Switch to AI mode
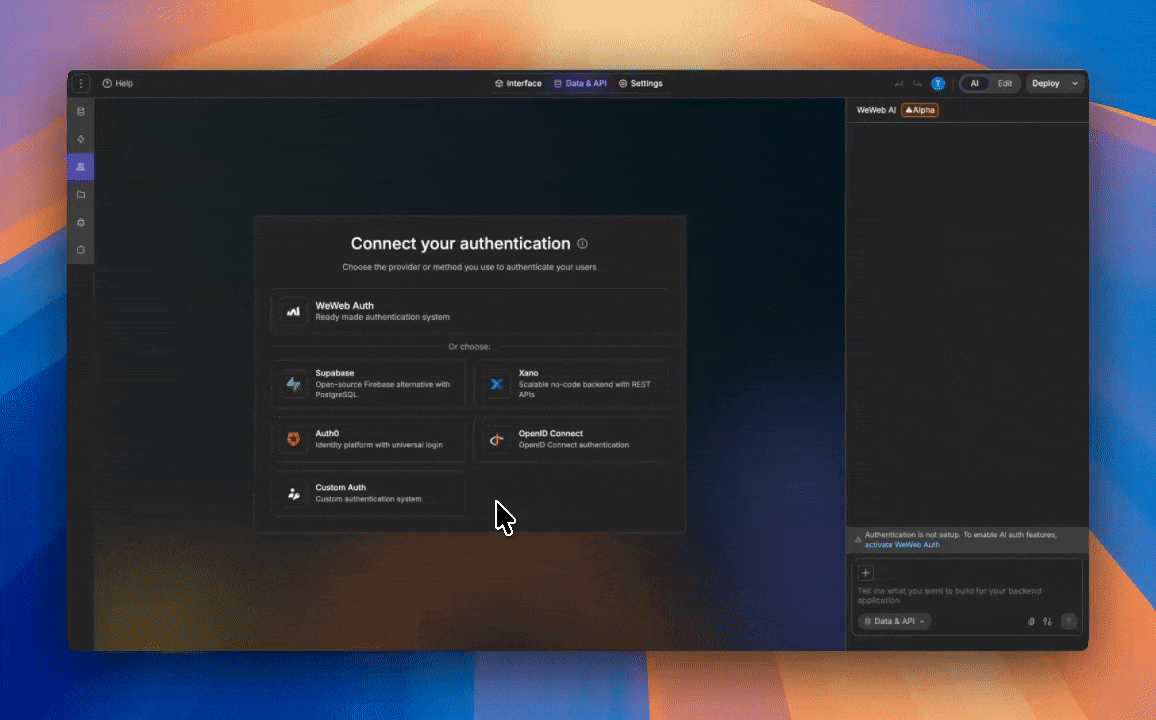Image resolution: width=1156 pixels, height=720 pixels. pyautogui.click(x=974, y=83)
